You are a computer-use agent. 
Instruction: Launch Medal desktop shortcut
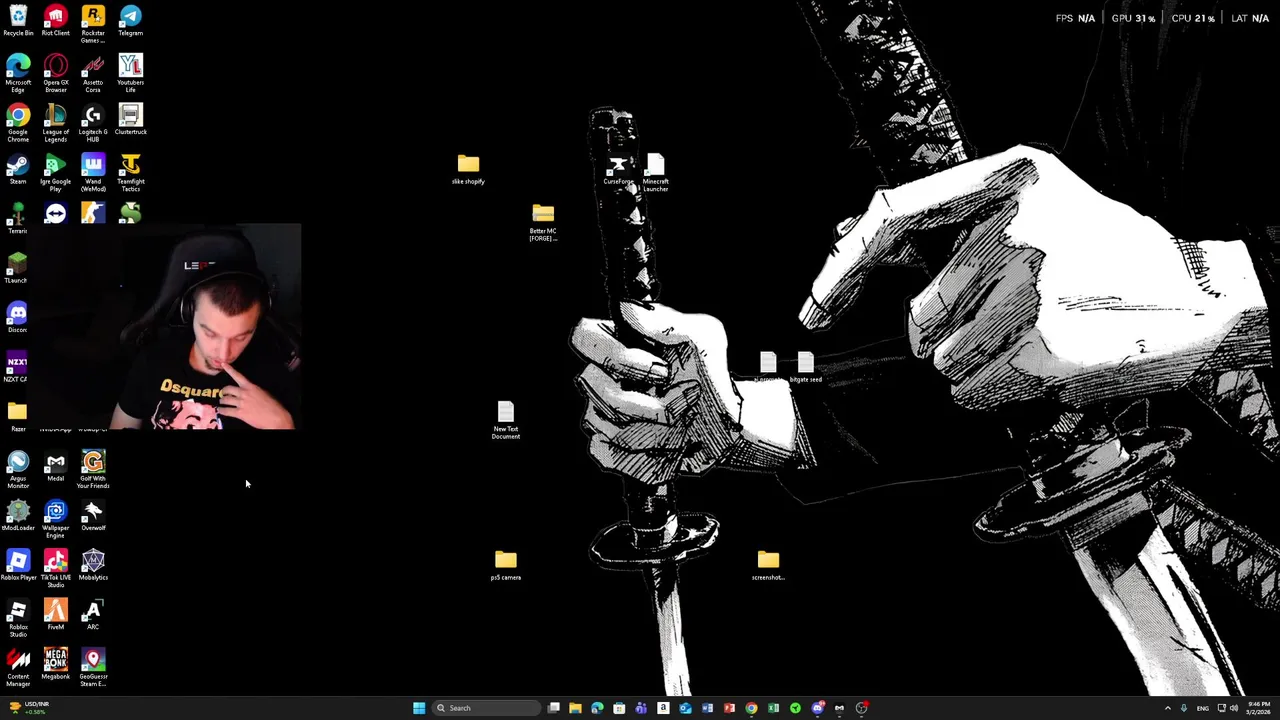click(x=55, y=466)
